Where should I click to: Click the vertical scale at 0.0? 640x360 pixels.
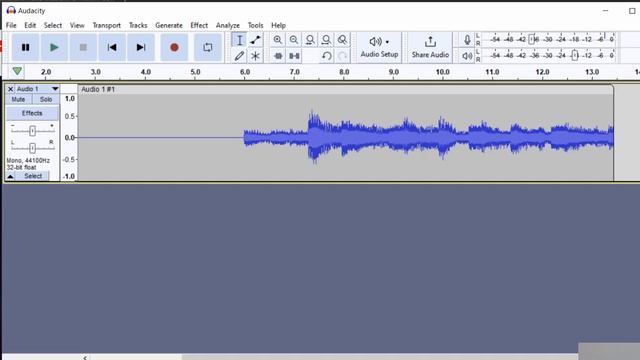click(x=70, y=138)
